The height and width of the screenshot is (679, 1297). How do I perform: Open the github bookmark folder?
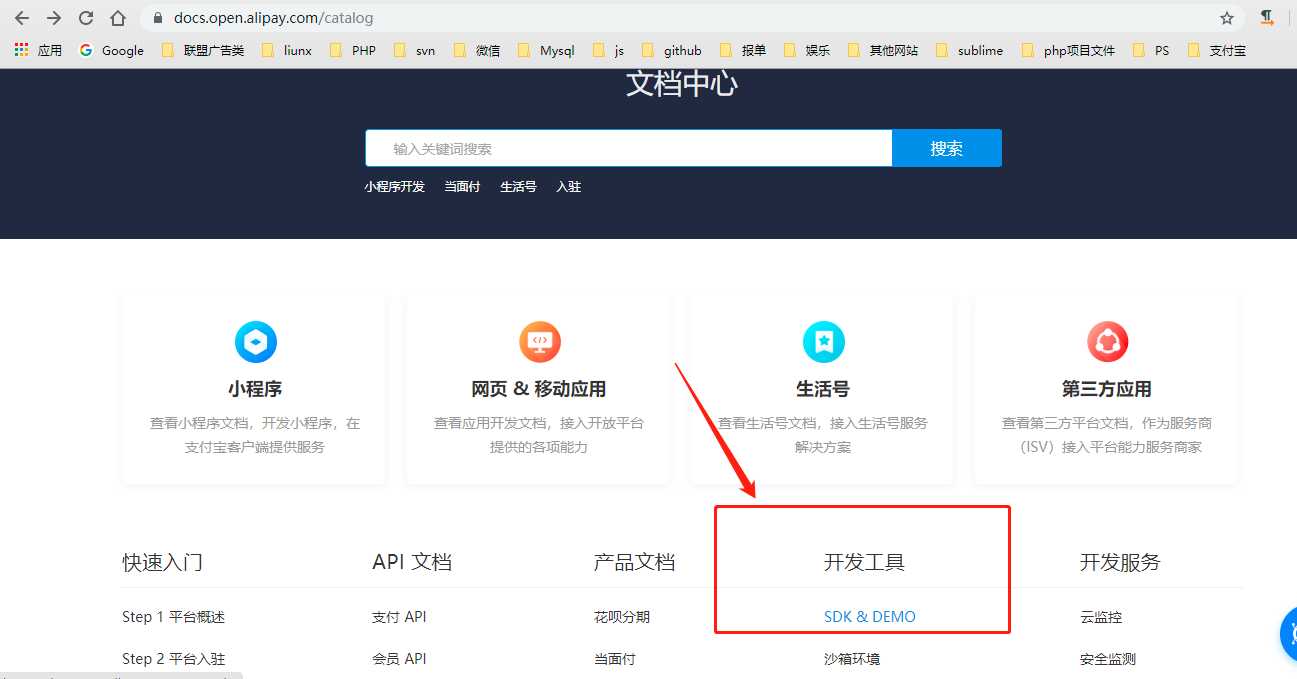point(671,50)
